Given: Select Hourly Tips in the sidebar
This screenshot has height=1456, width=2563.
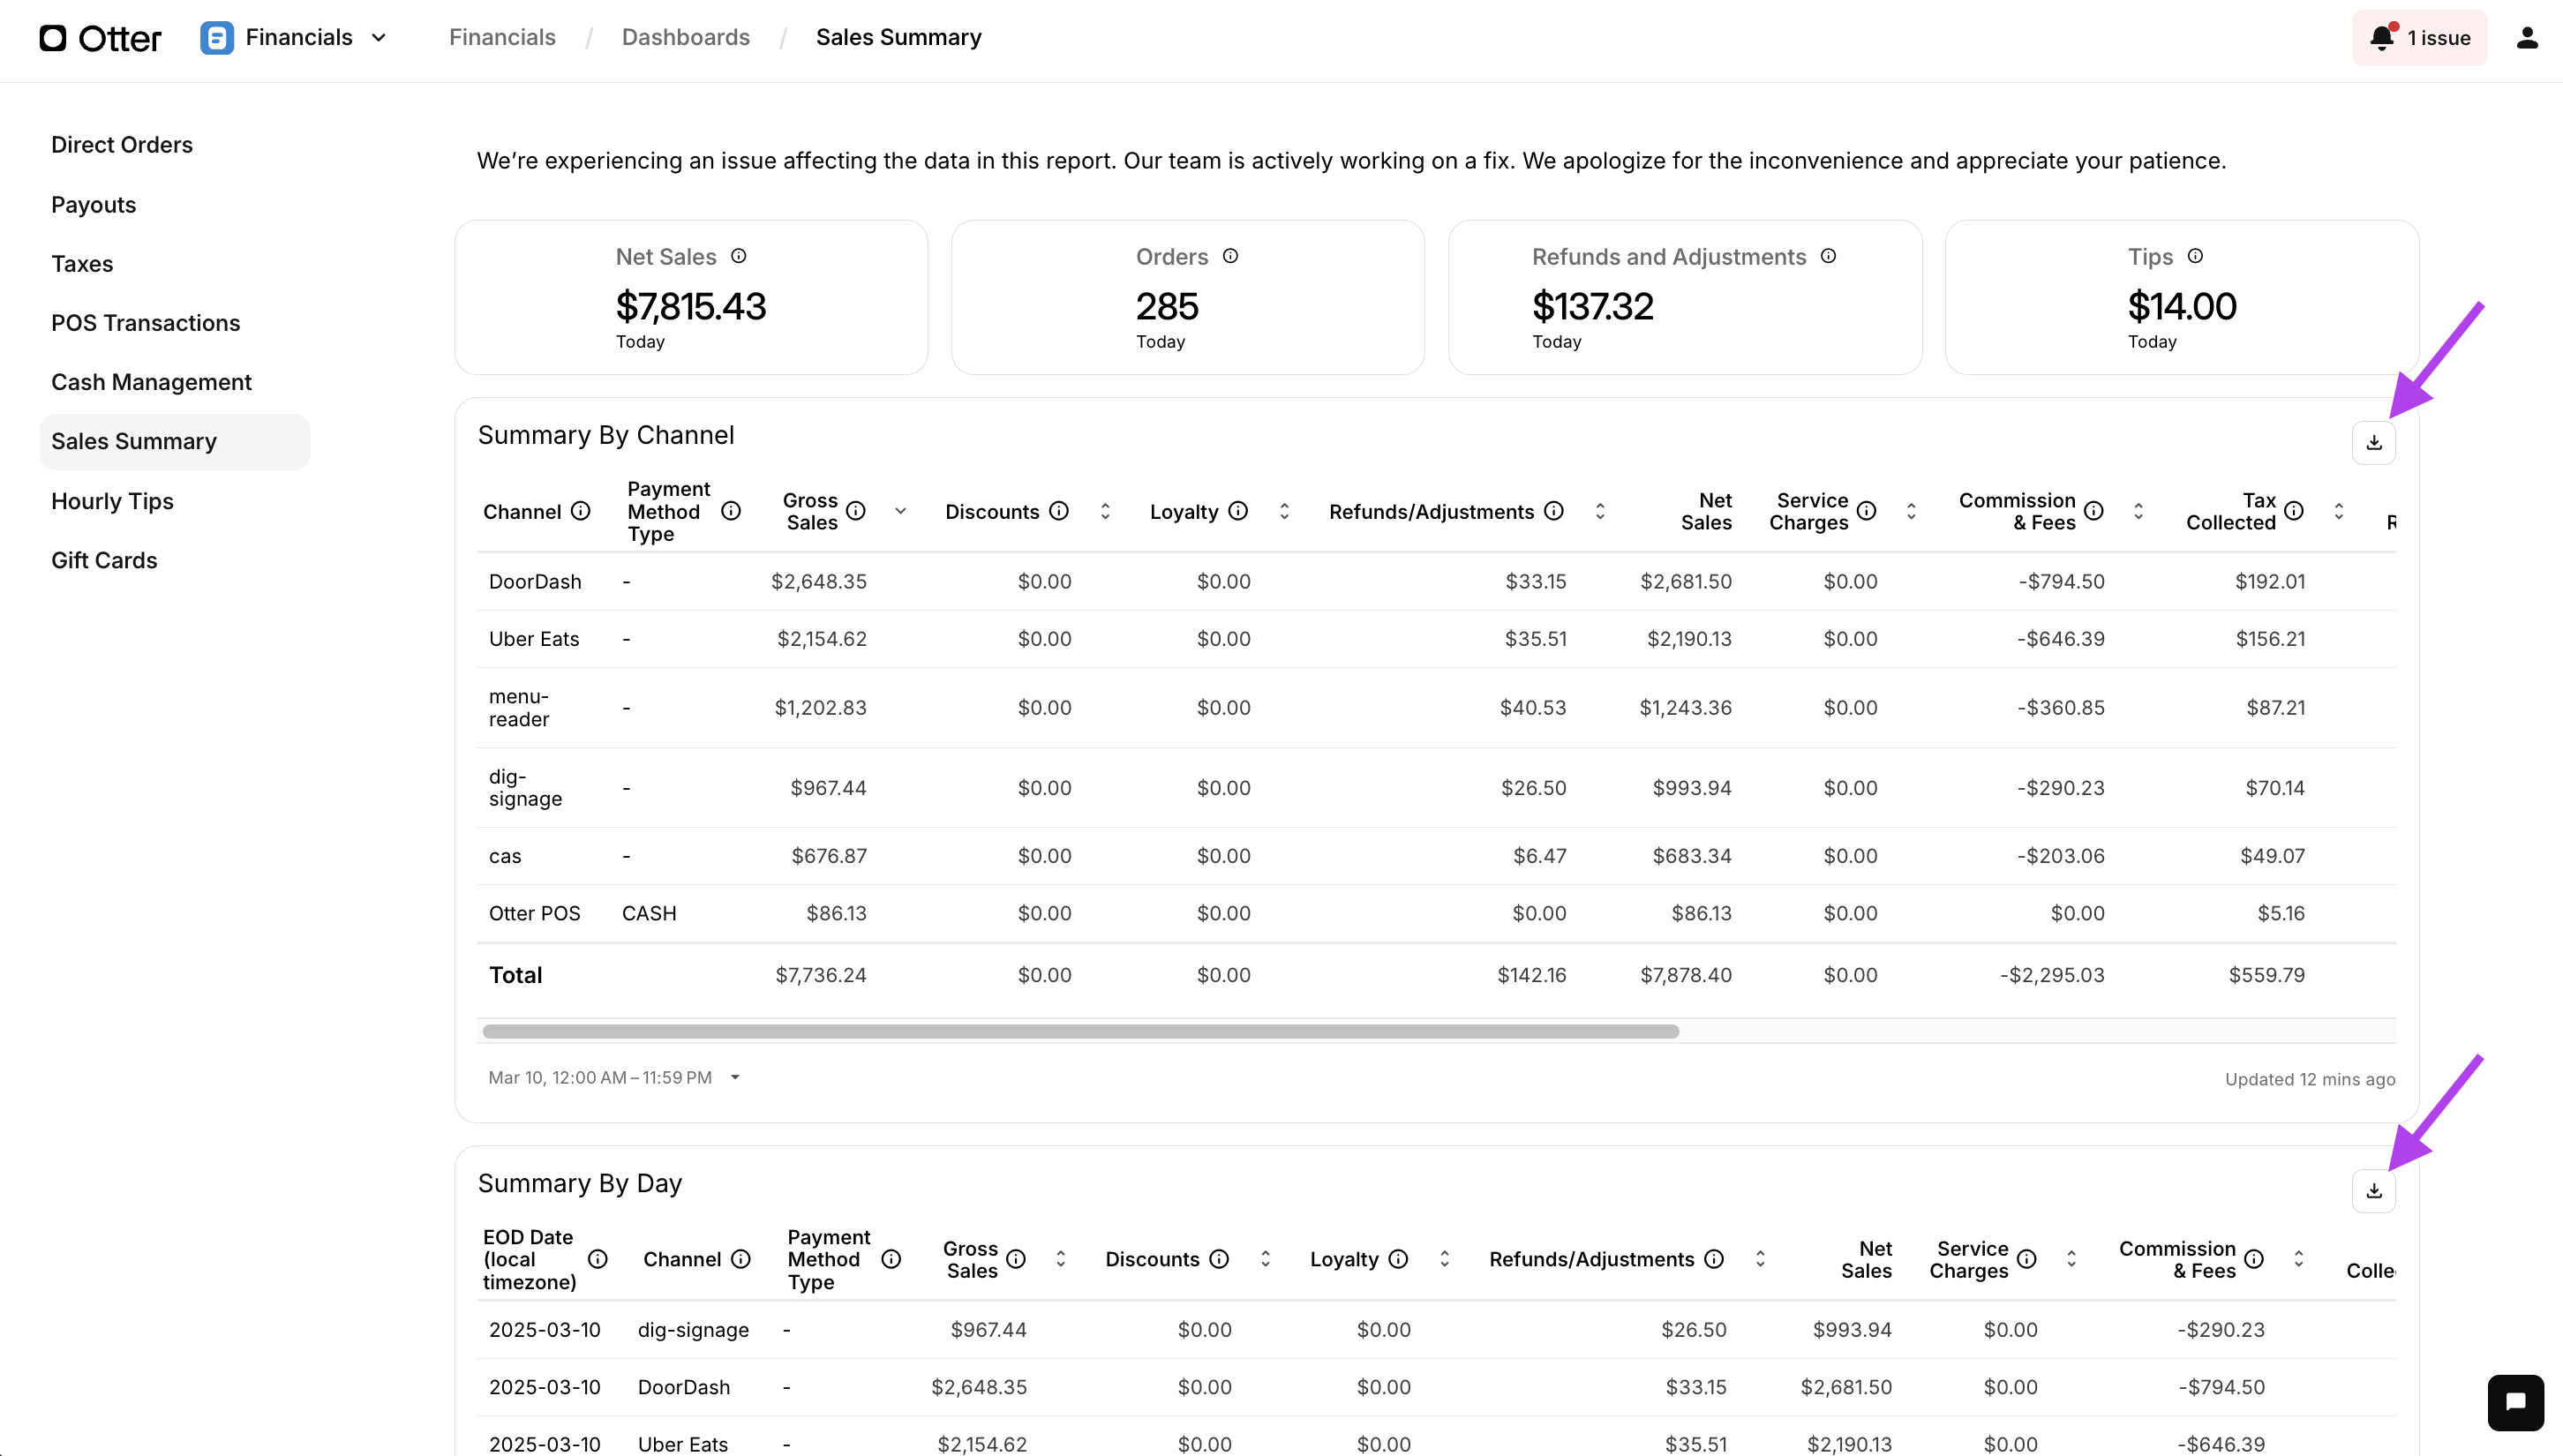Looking at the screenshot, I should tap(112, 501).
